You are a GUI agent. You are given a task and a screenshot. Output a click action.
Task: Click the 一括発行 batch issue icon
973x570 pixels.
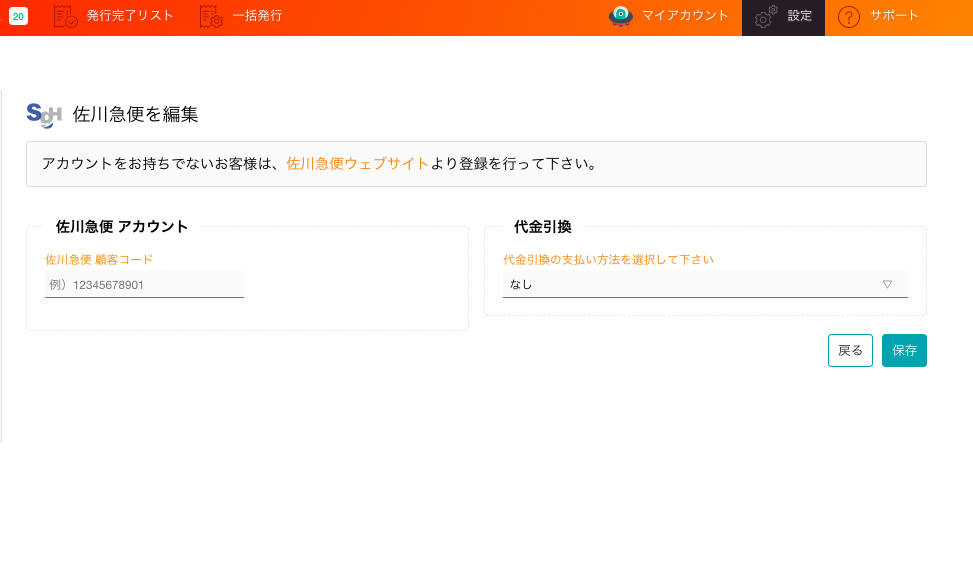click(211, 16)
